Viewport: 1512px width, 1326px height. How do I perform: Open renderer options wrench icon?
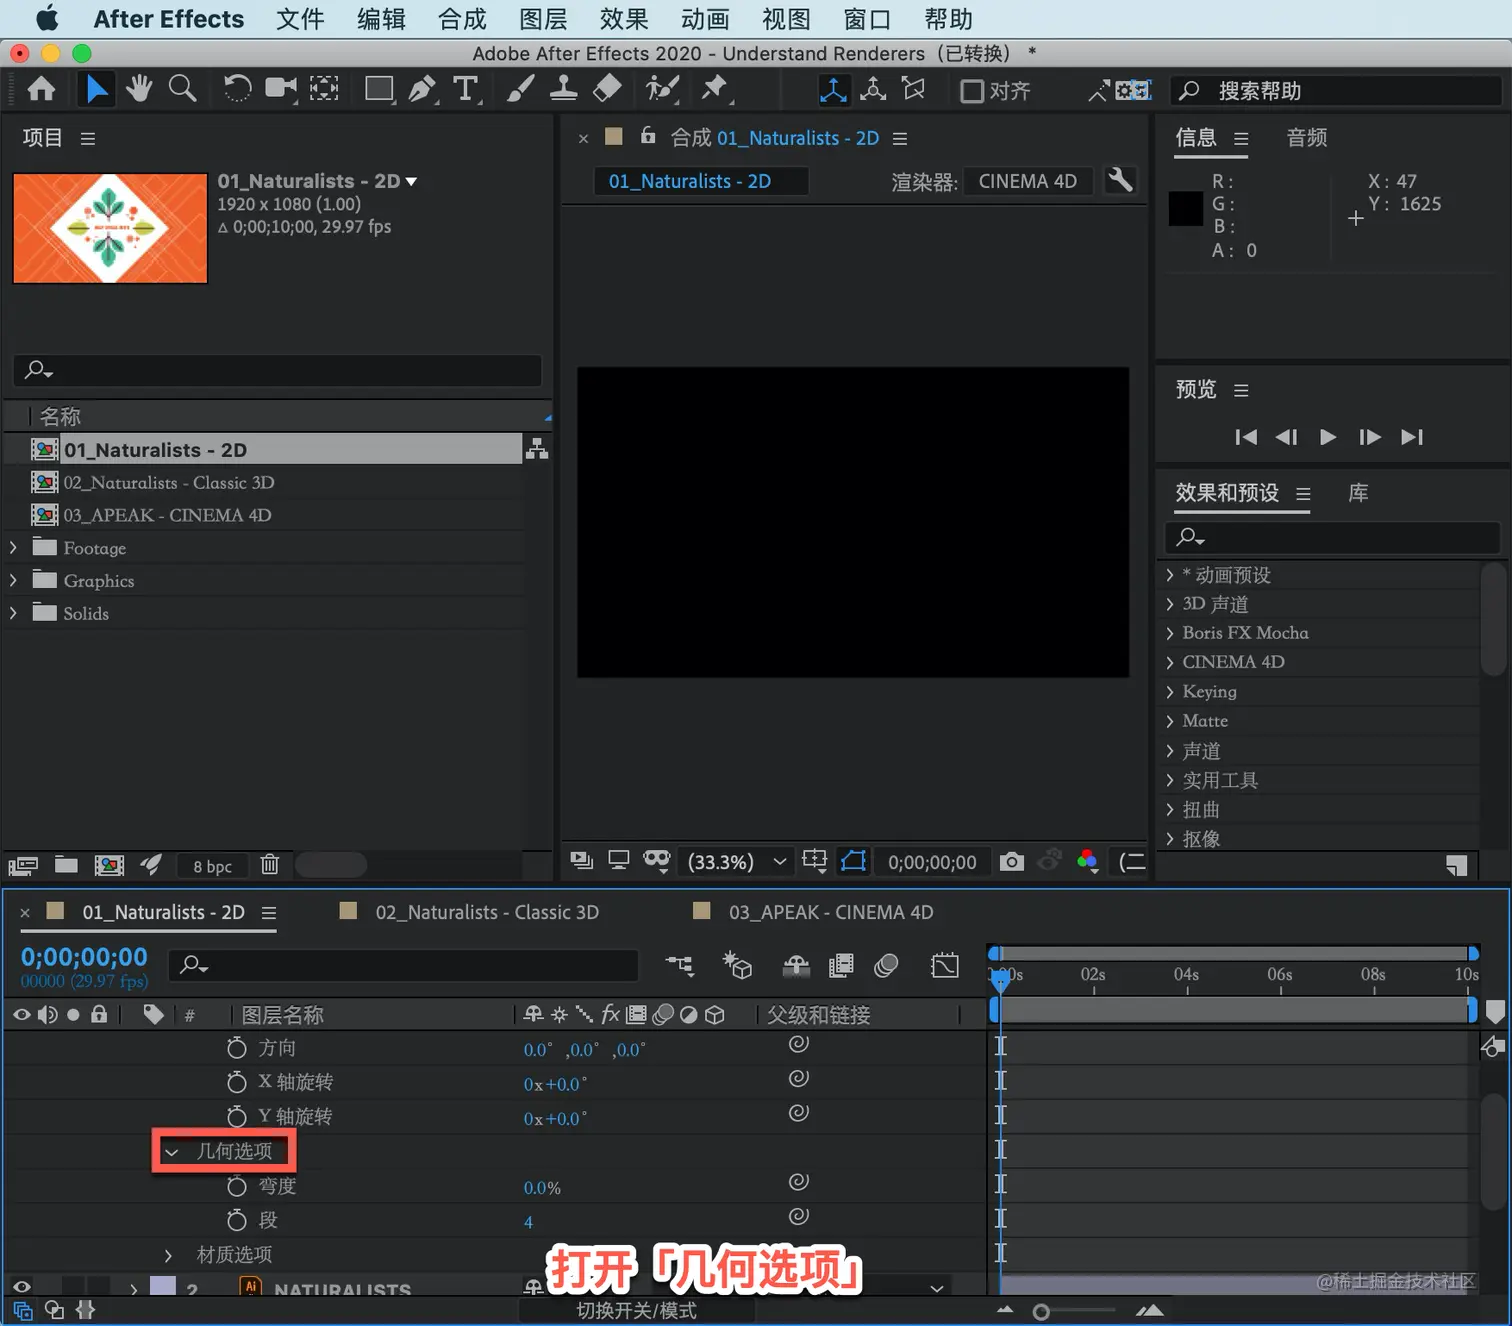coord(1121,181)
